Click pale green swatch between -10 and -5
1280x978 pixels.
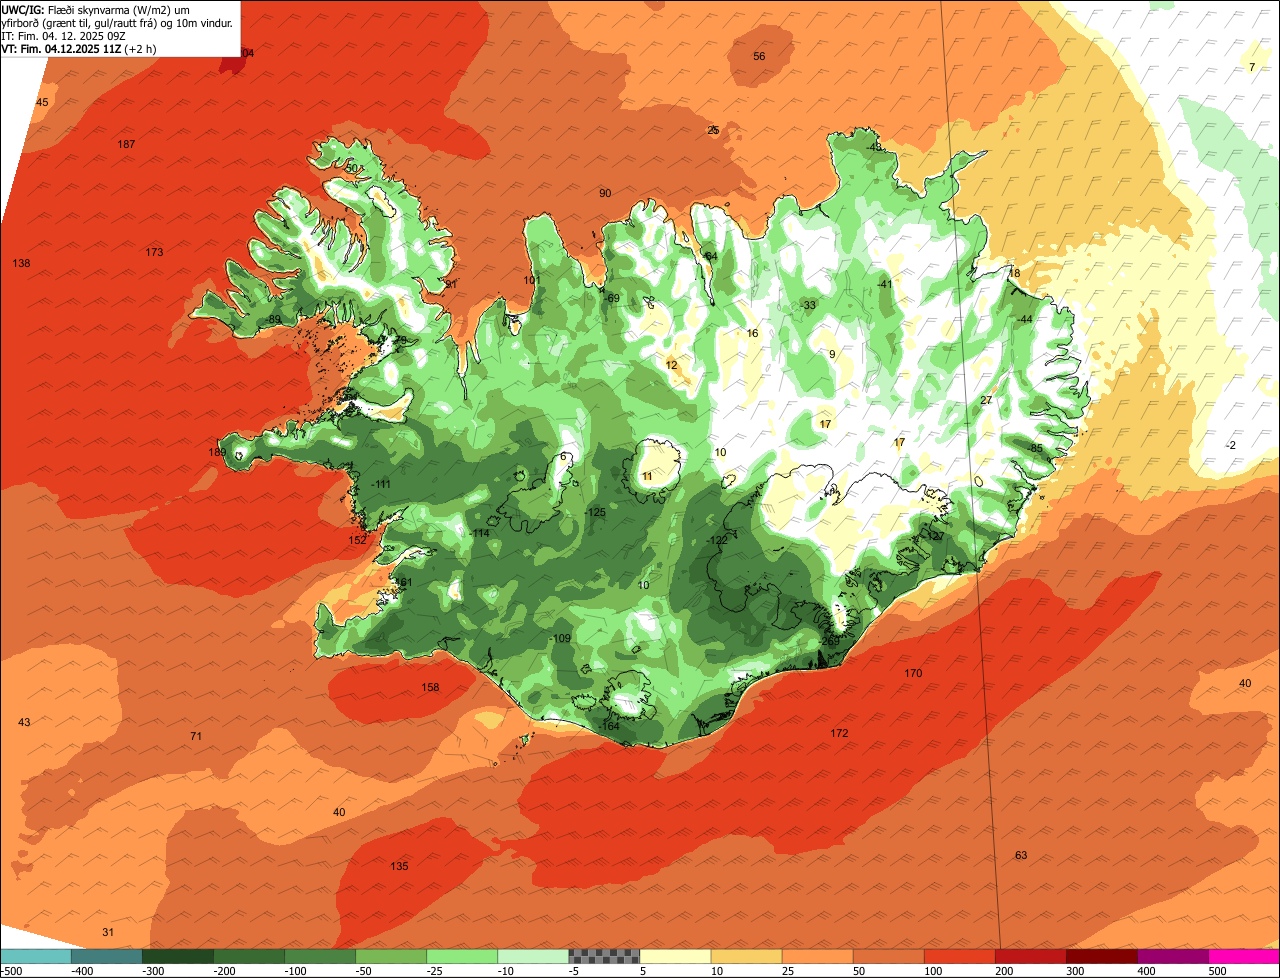click(x=533, y=956)
